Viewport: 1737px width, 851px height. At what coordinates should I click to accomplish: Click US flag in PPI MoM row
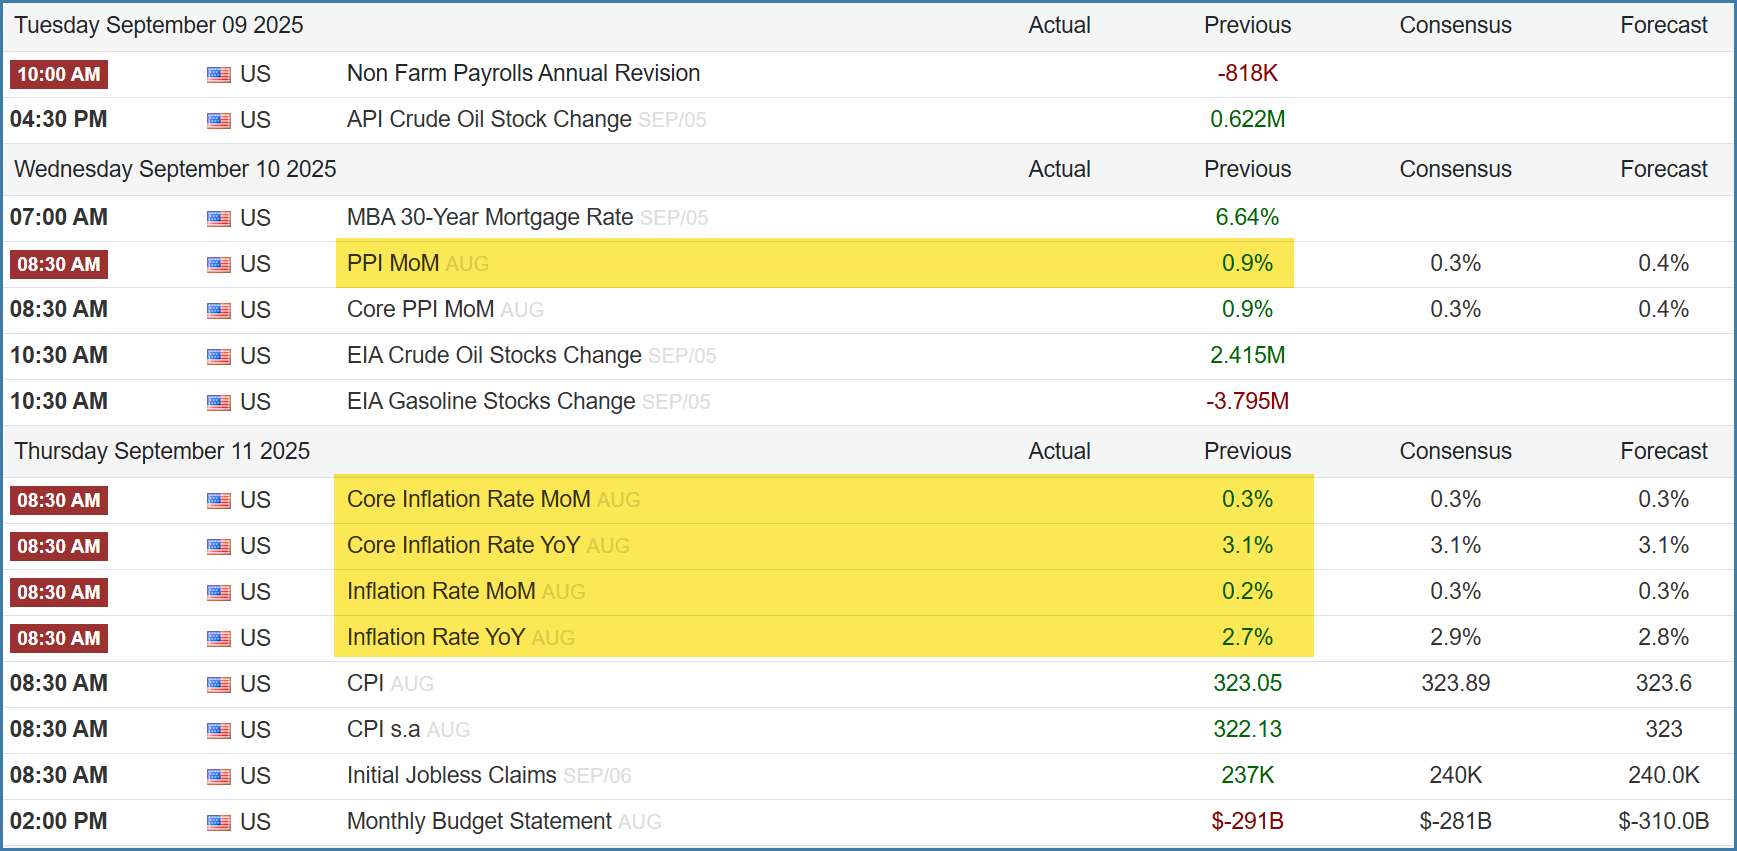click(219, 265)
